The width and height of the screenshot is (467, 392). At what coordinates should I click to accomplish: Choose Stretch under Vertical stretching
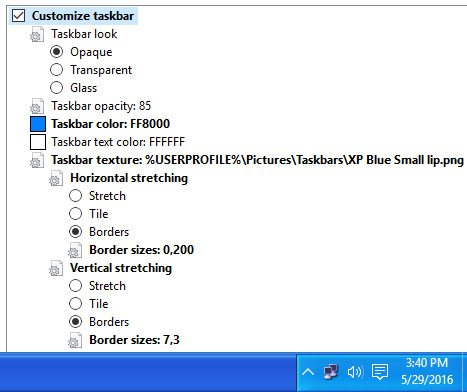tap(75, 286)
